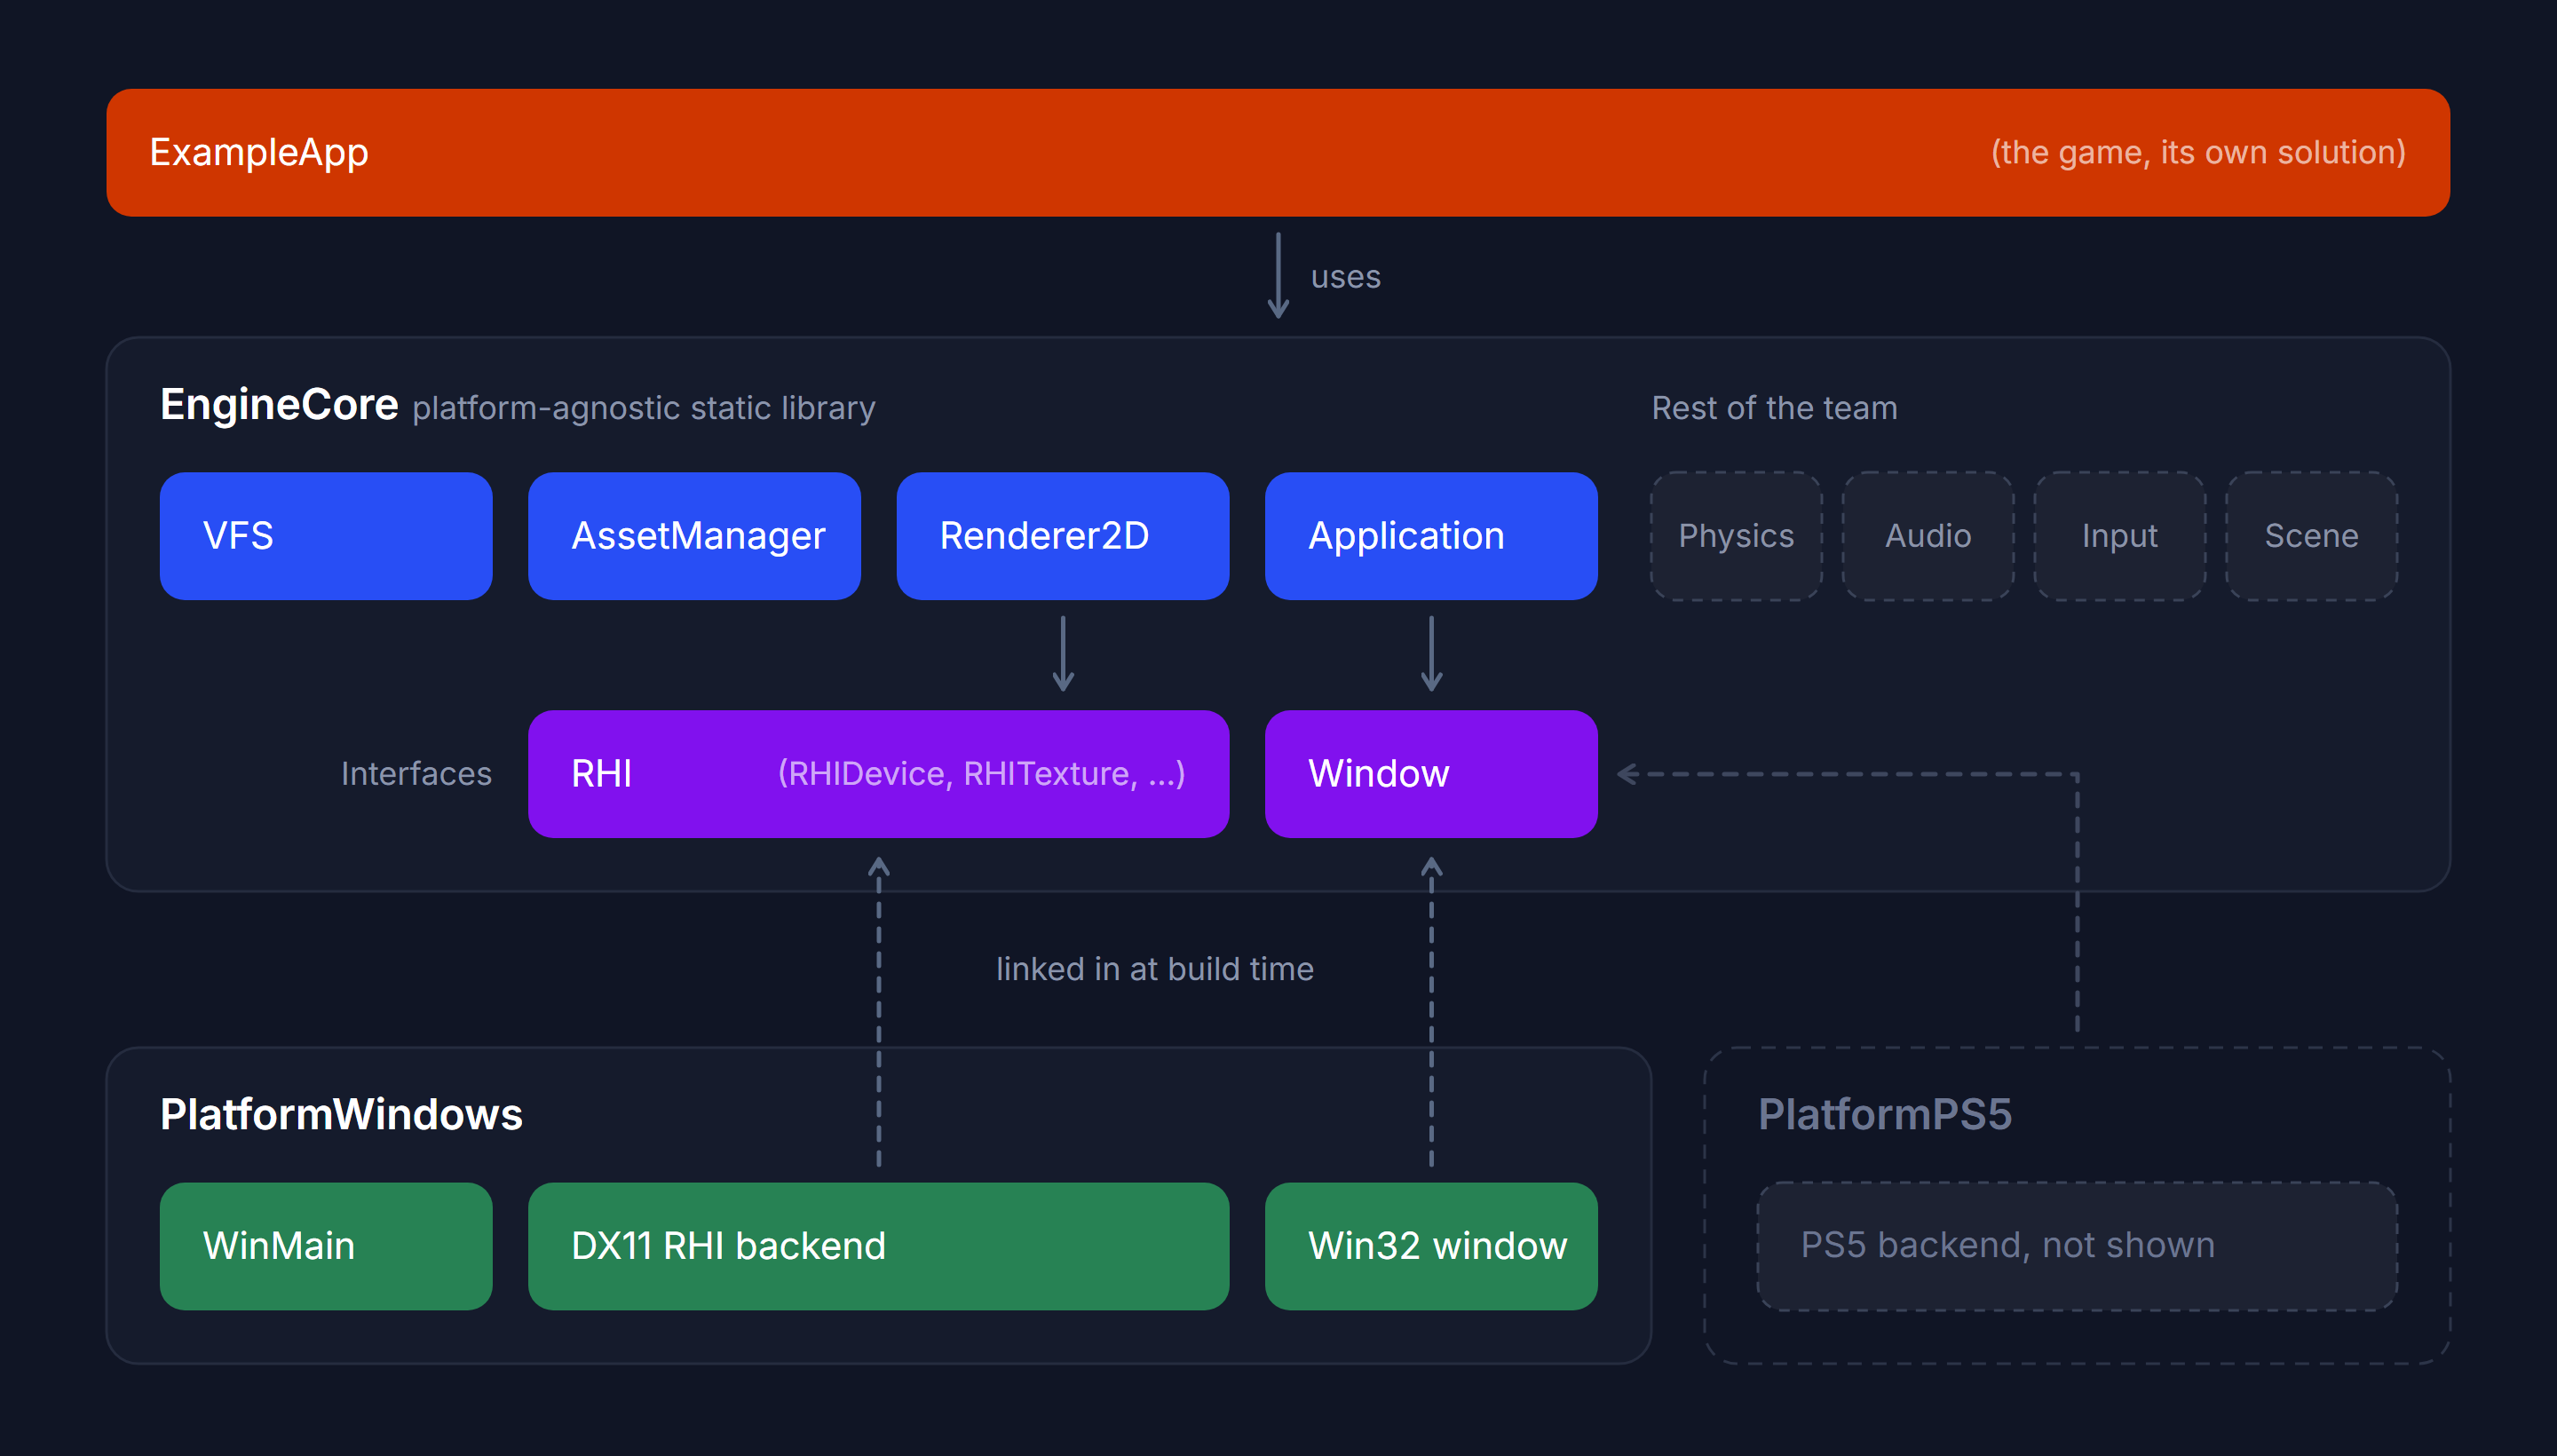Select the purple RHI interface box
Screen dimensions: 2557x1456
[878, 774]
